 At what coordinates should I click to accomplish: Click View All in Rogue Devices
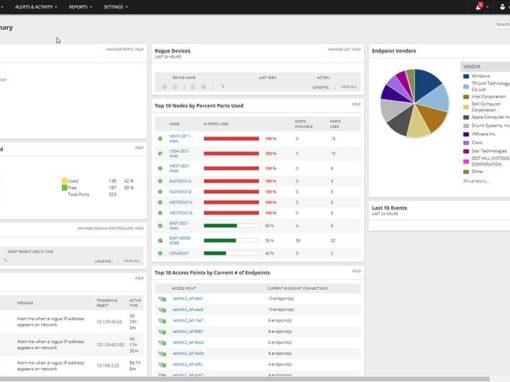pos(349,87)
